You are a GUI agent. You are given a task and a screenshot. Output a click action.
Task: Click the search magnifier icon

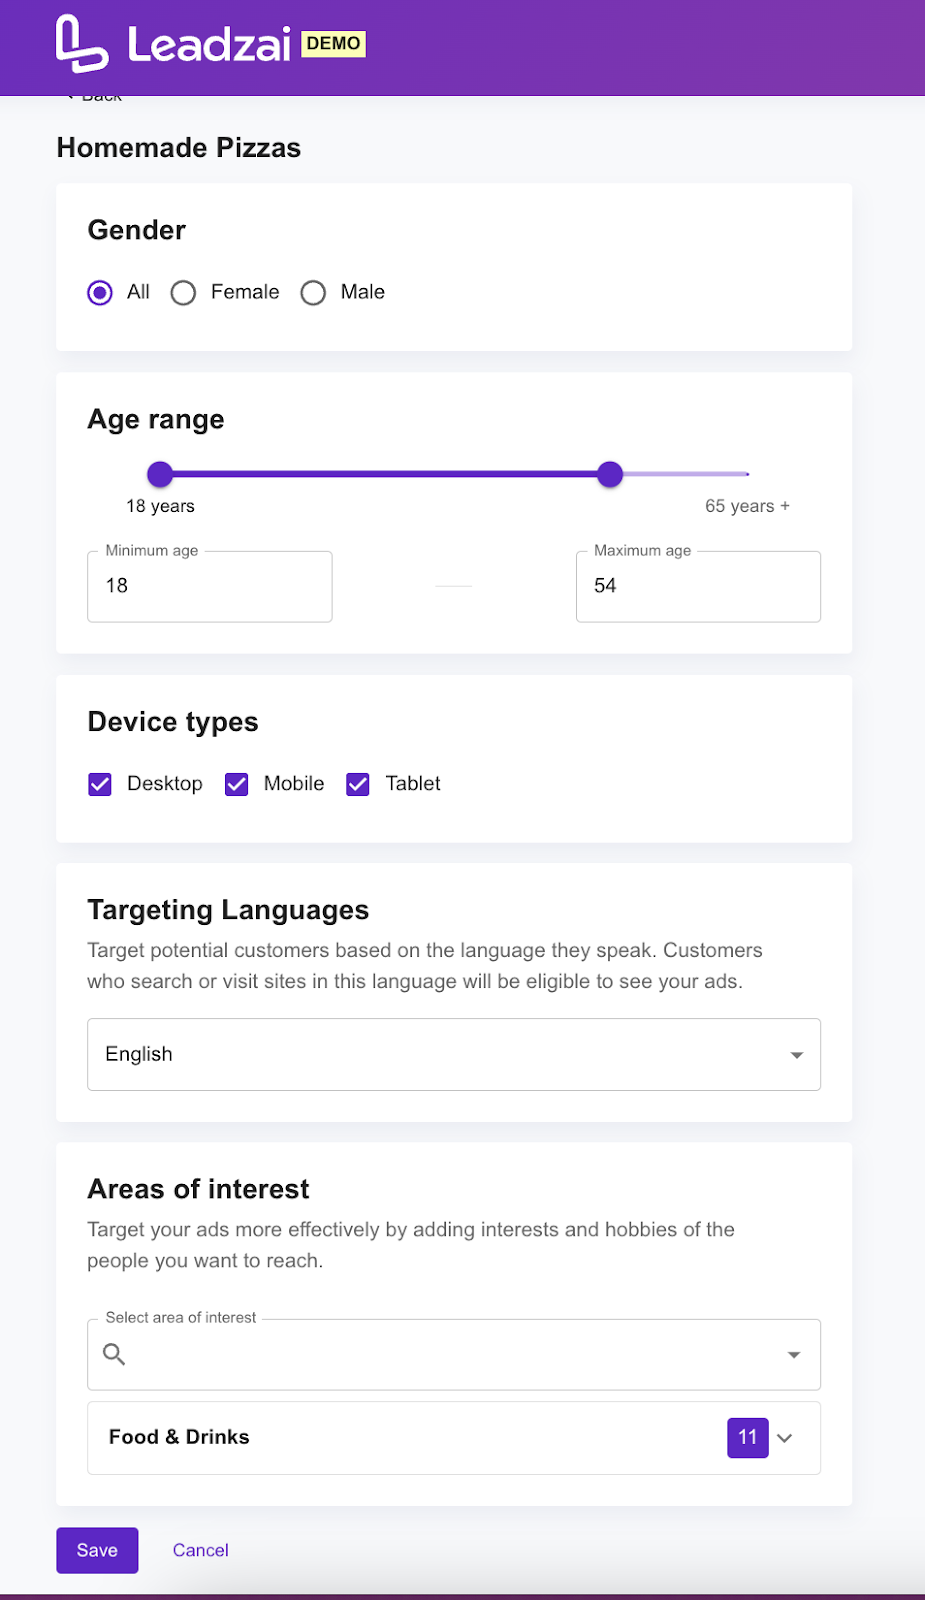[x=114, y=1354]
